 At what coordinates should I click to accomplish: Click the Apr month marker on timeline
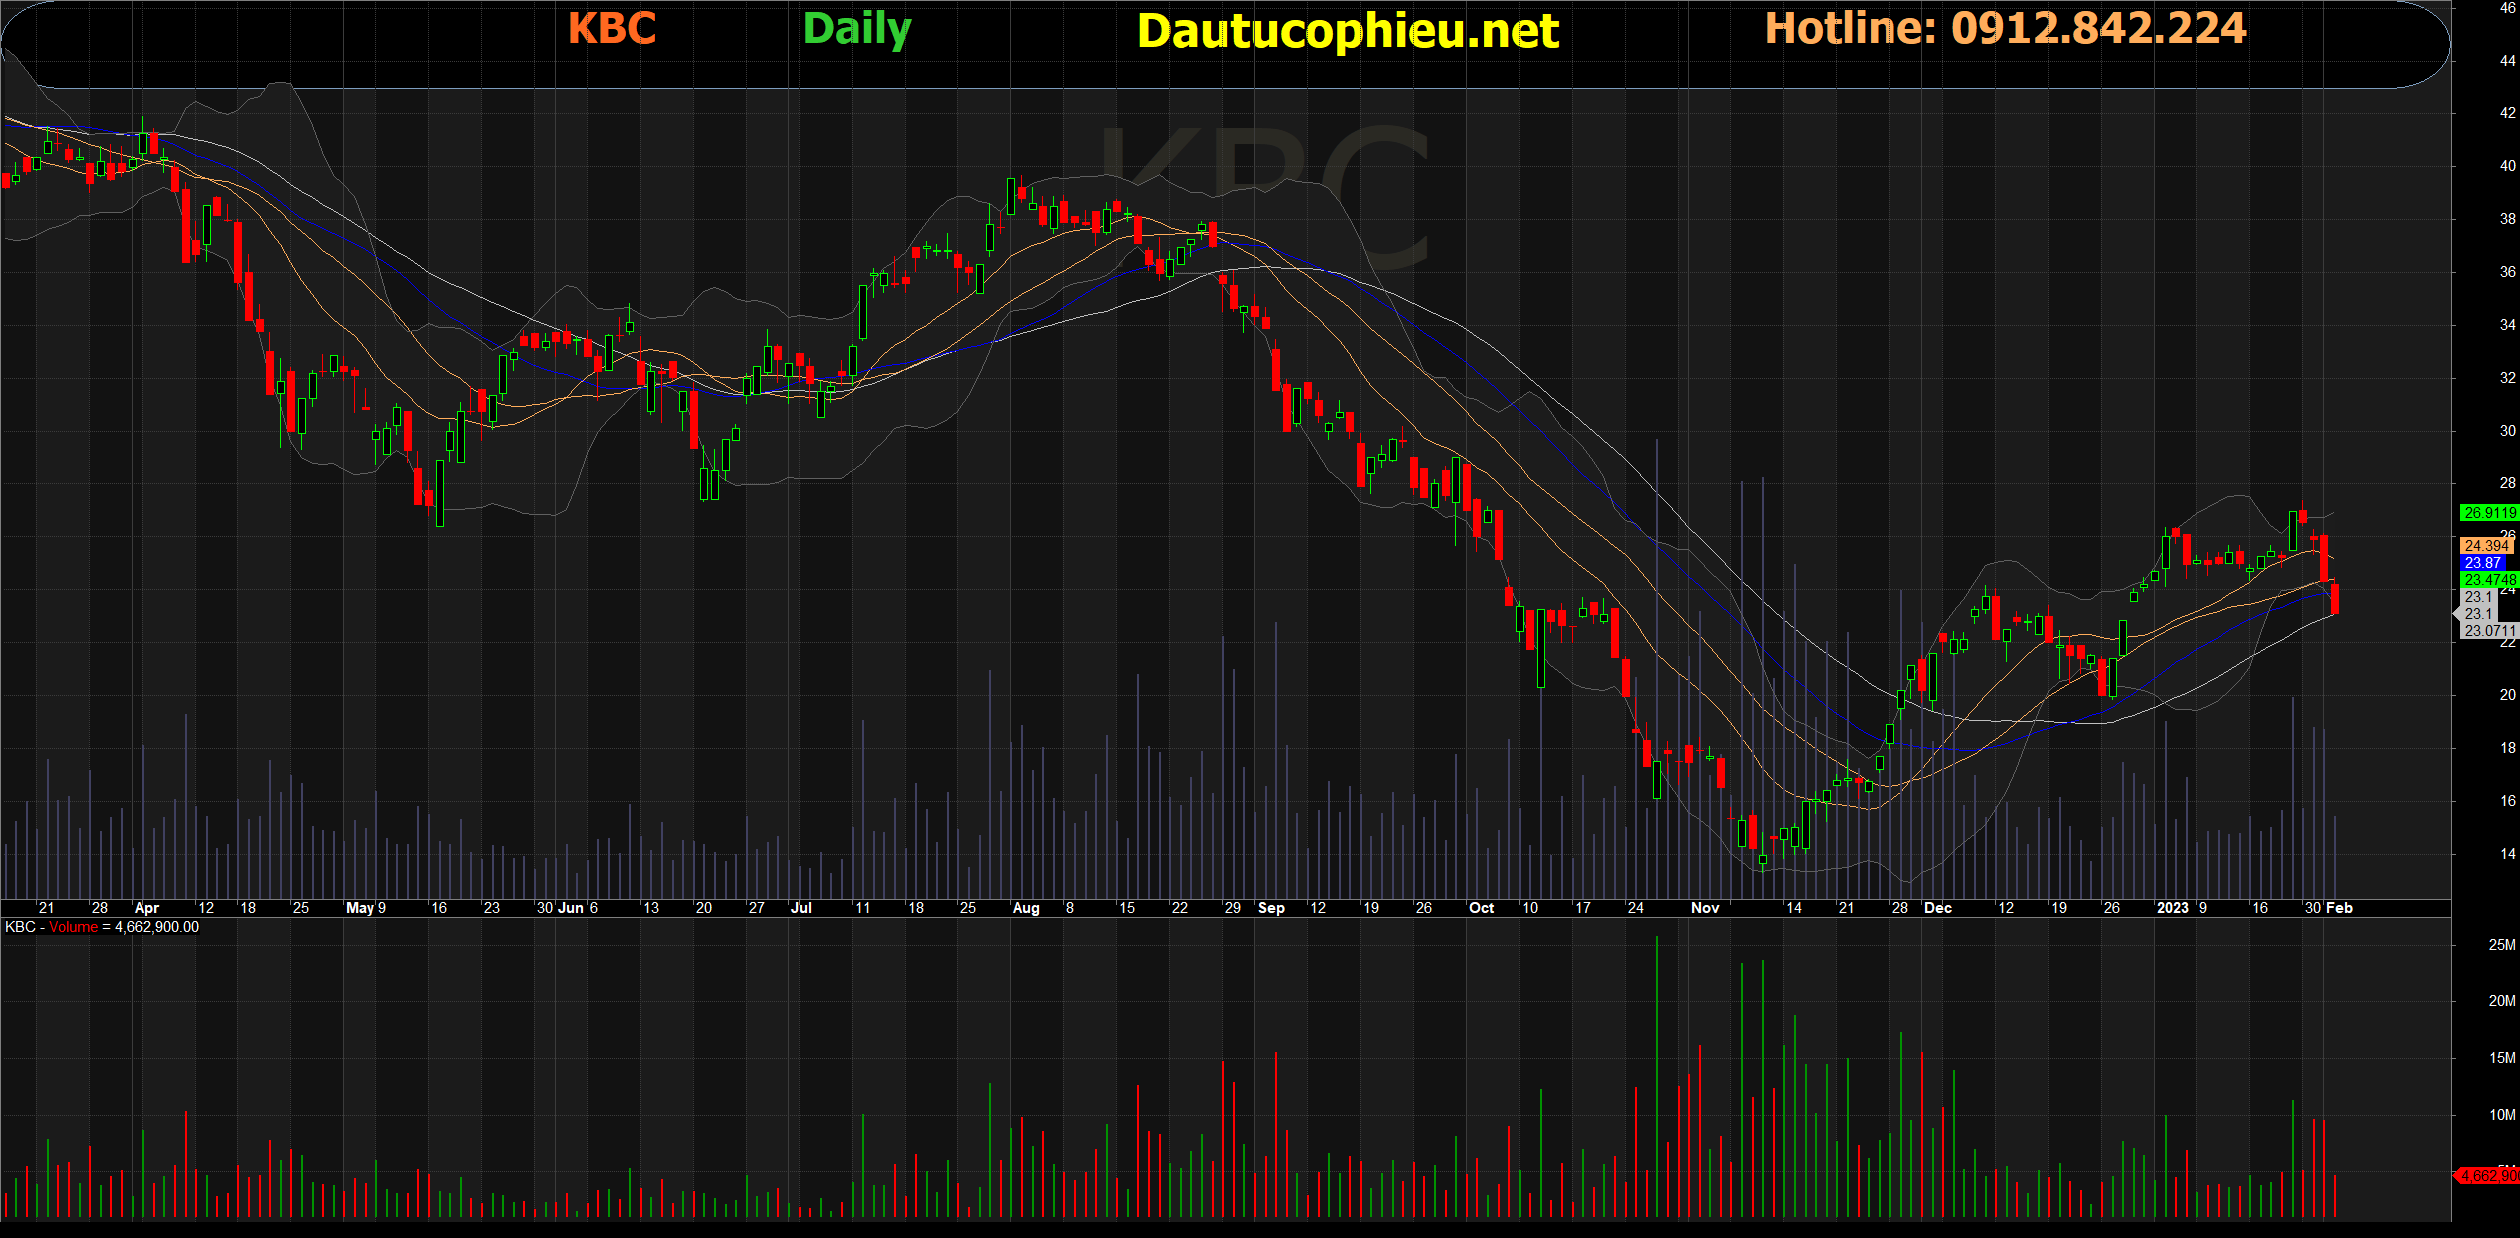[146, 908]
